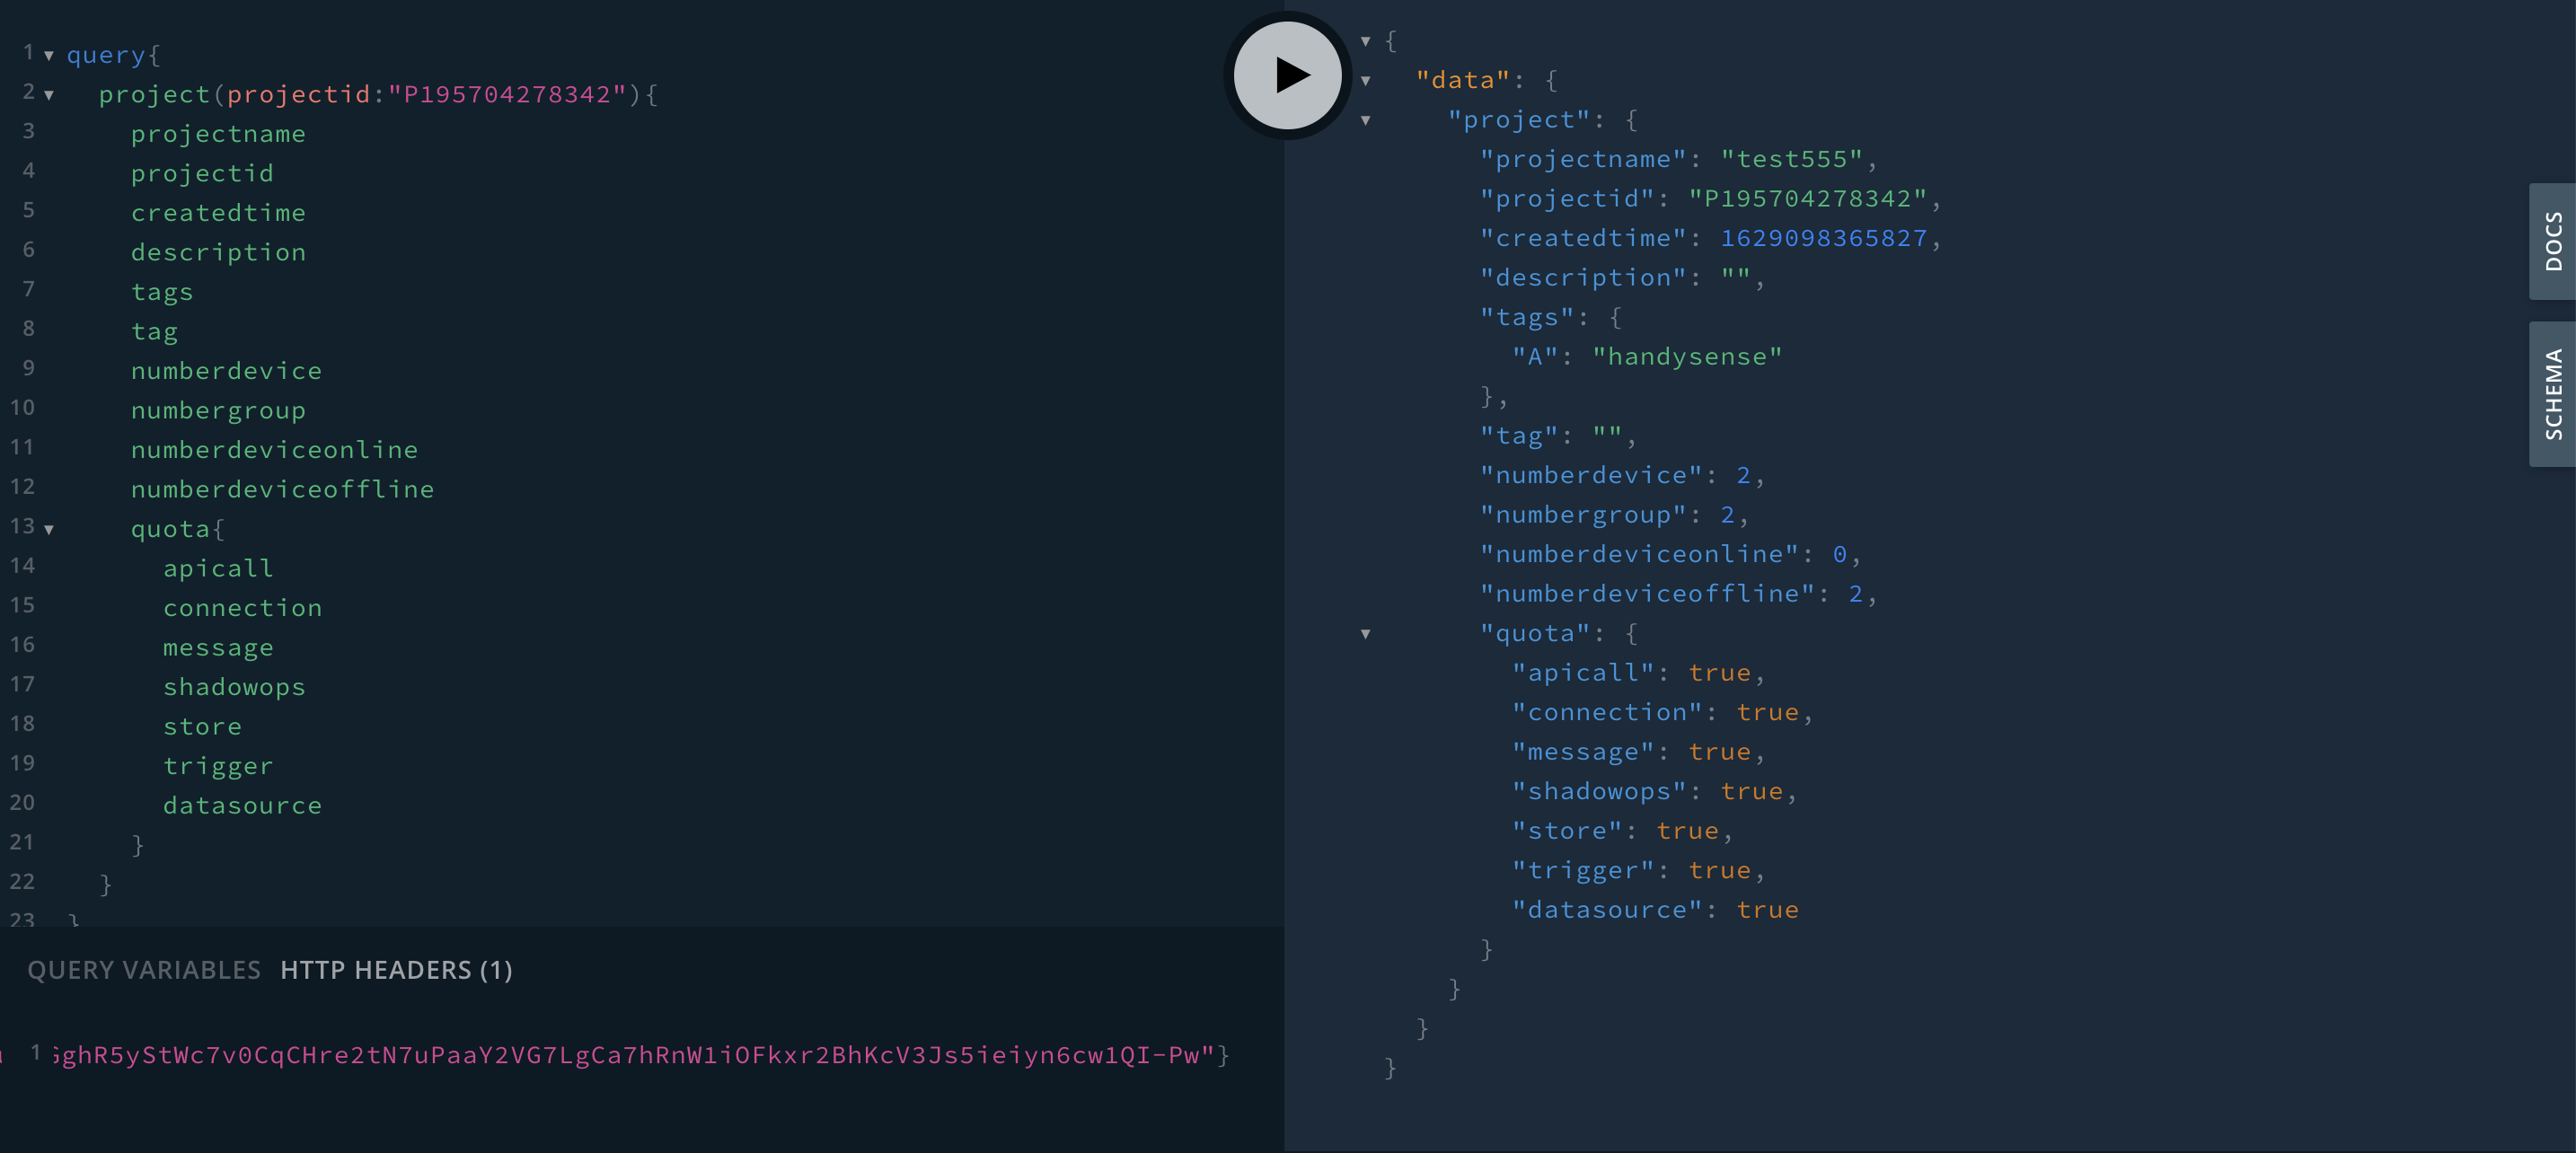This screenshot has height=1153, width=2576.
Task: Select "handysense" tag value in response
Action: click(x=1687, y=357)
